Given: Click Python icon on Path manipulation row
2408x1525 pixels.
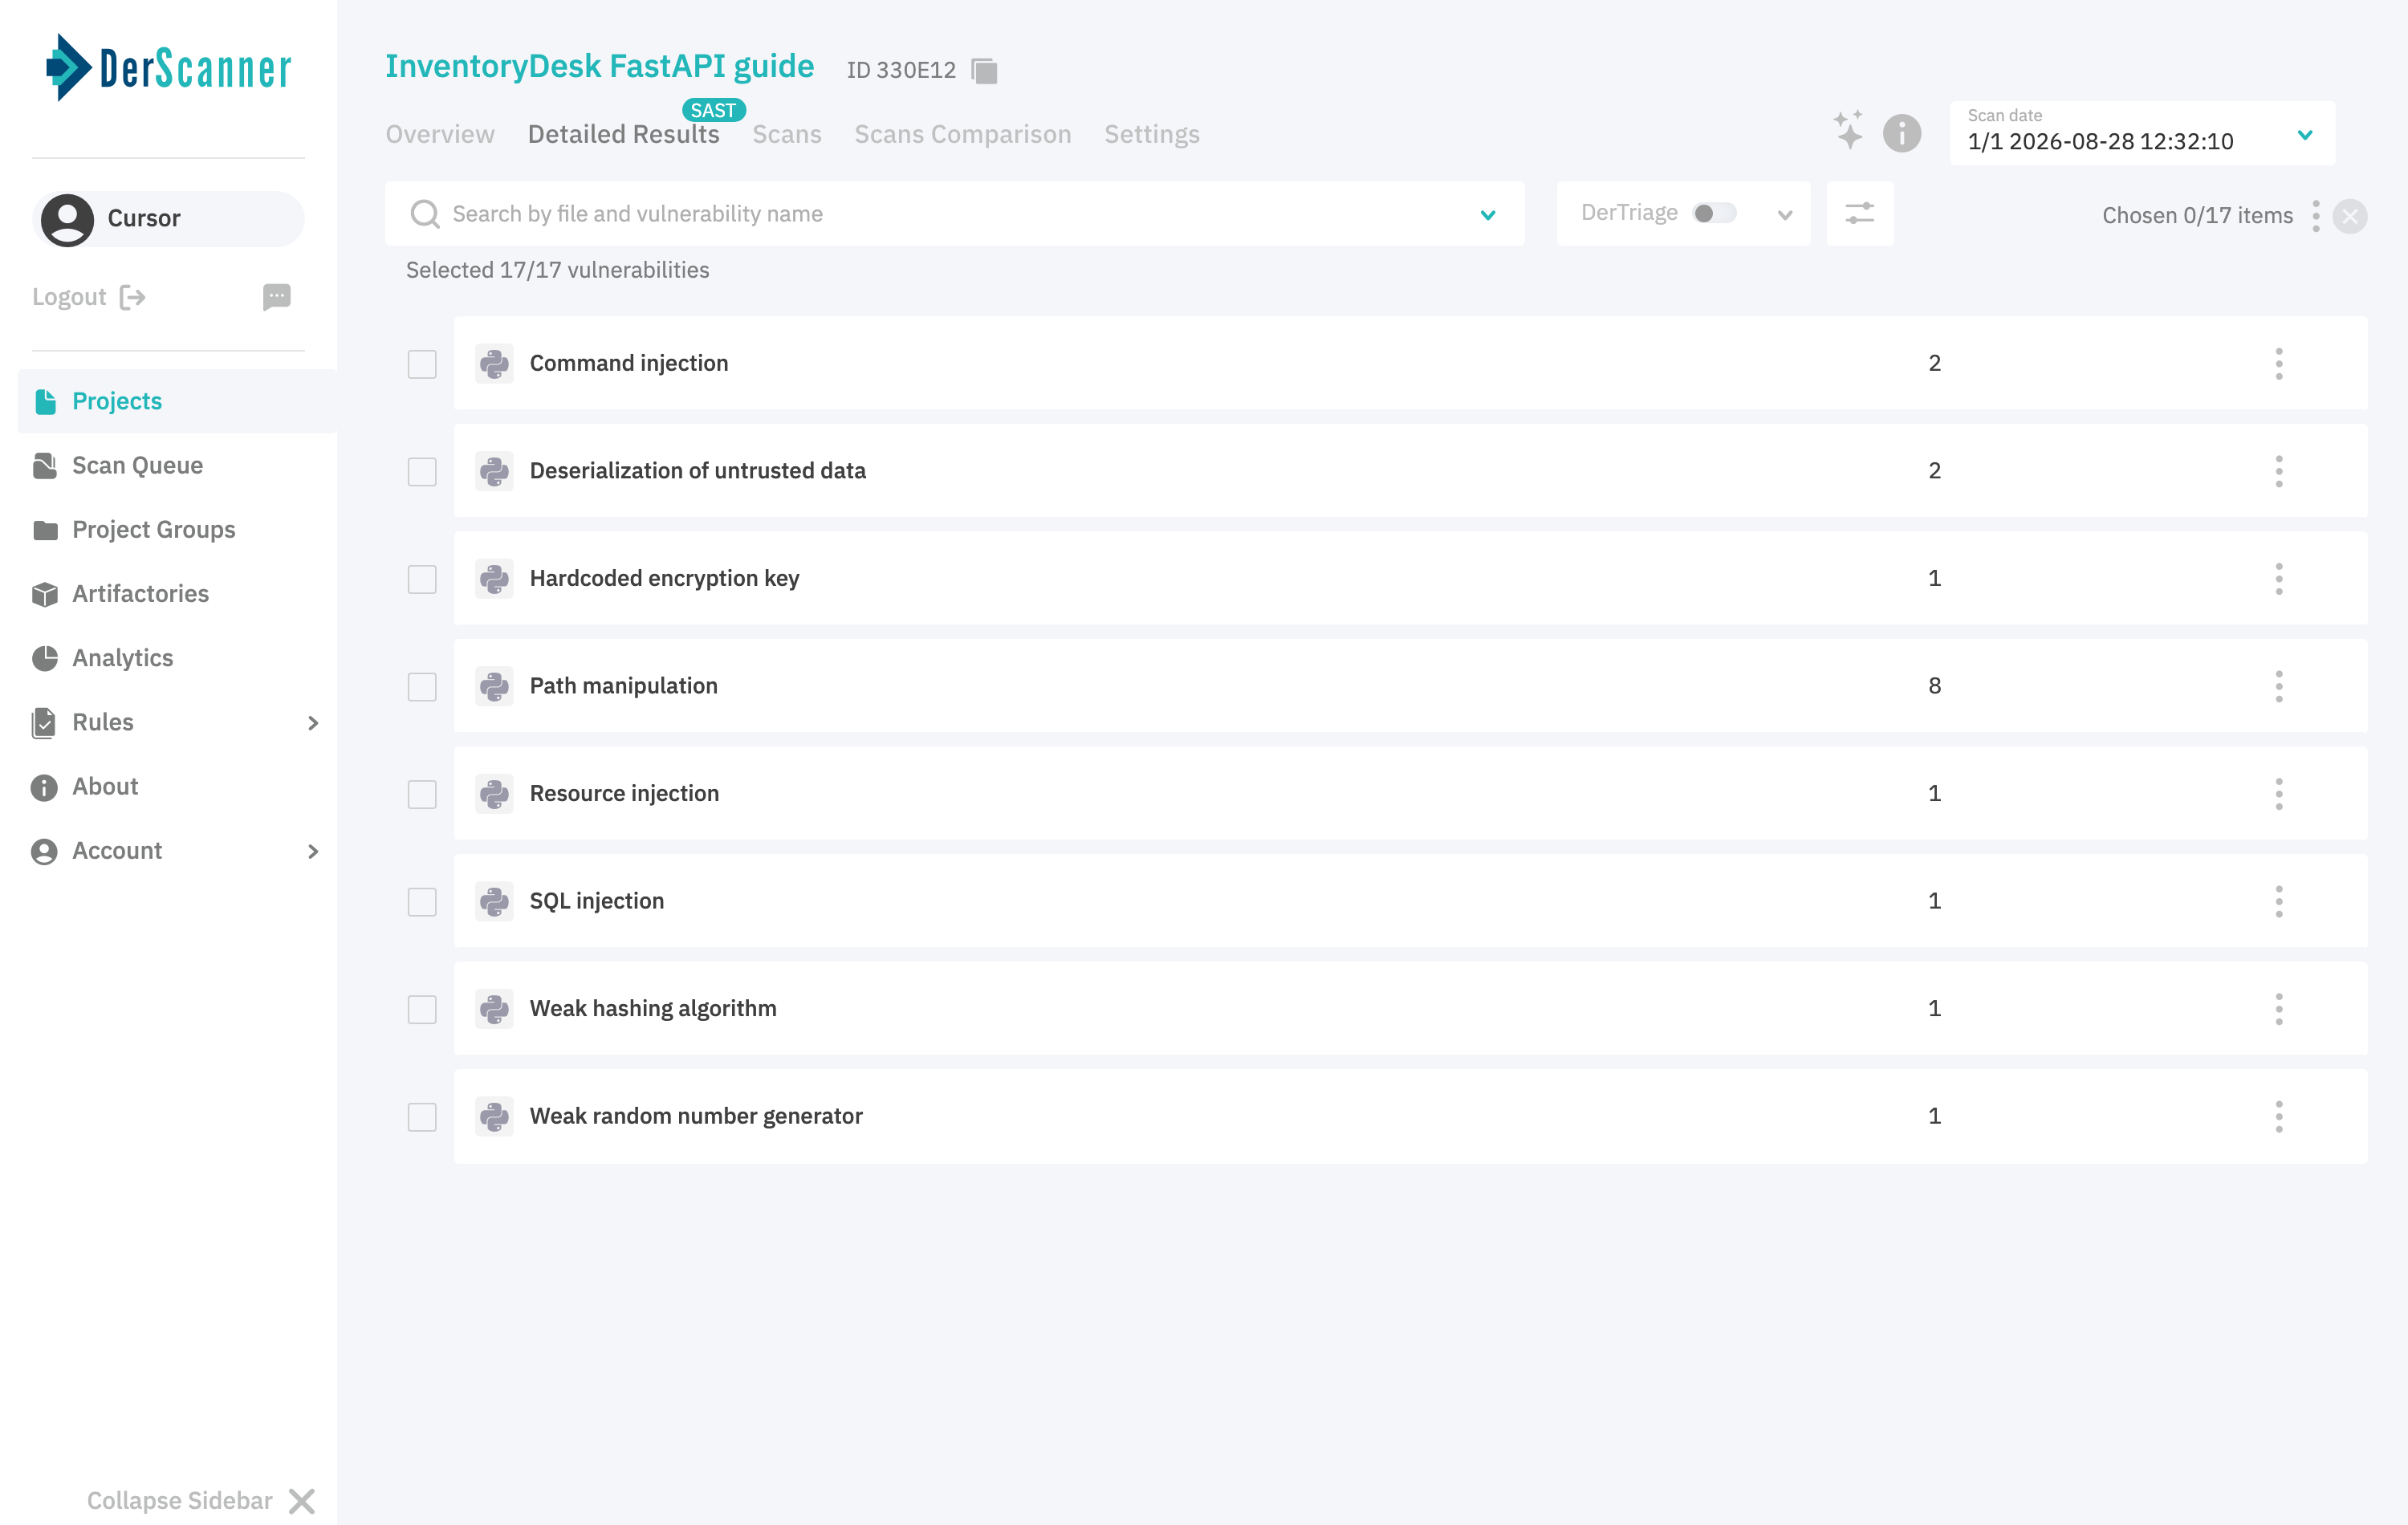Looking at the screenshot, I should pyautogui.click(x=494, y=686).
